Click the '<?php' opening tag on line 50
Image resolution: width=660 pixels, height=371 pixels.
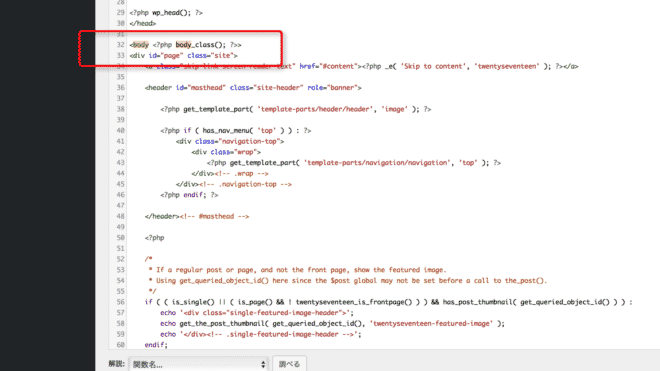click(x=154, y=238)
